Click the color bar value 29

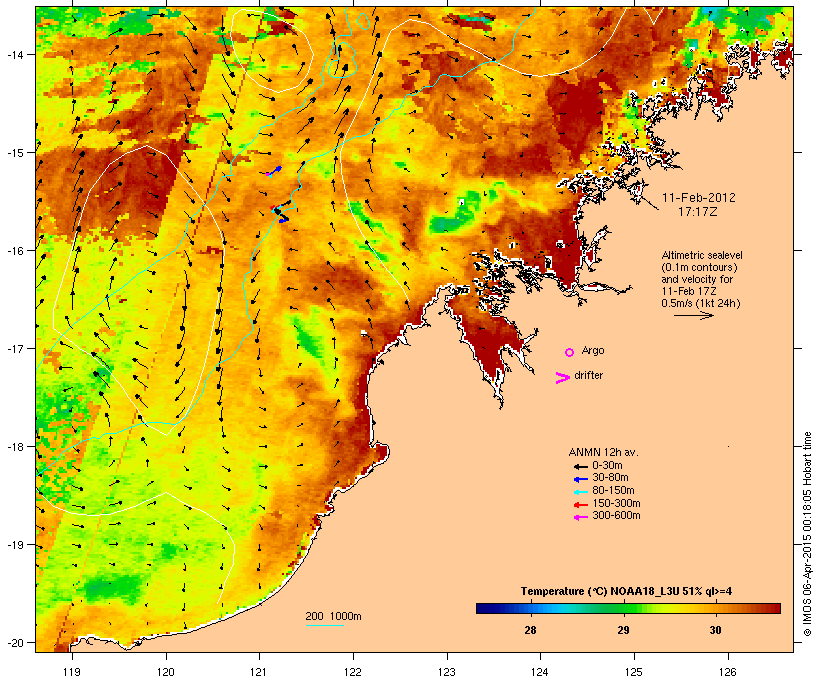click(623, 630)
